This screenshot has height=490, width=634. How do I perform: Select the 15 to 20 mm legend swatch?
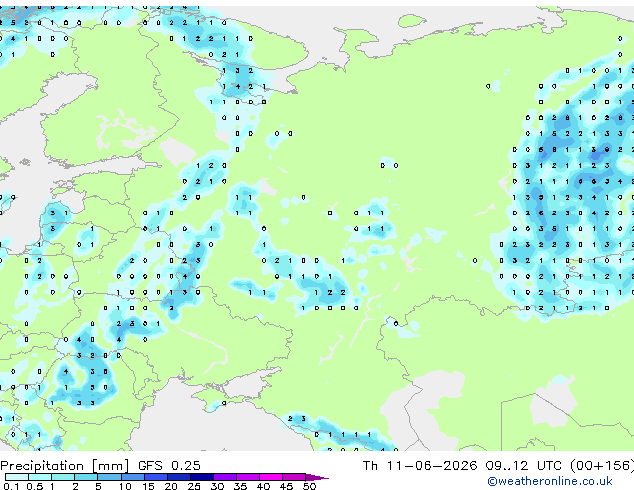click(x=155, y=477)
